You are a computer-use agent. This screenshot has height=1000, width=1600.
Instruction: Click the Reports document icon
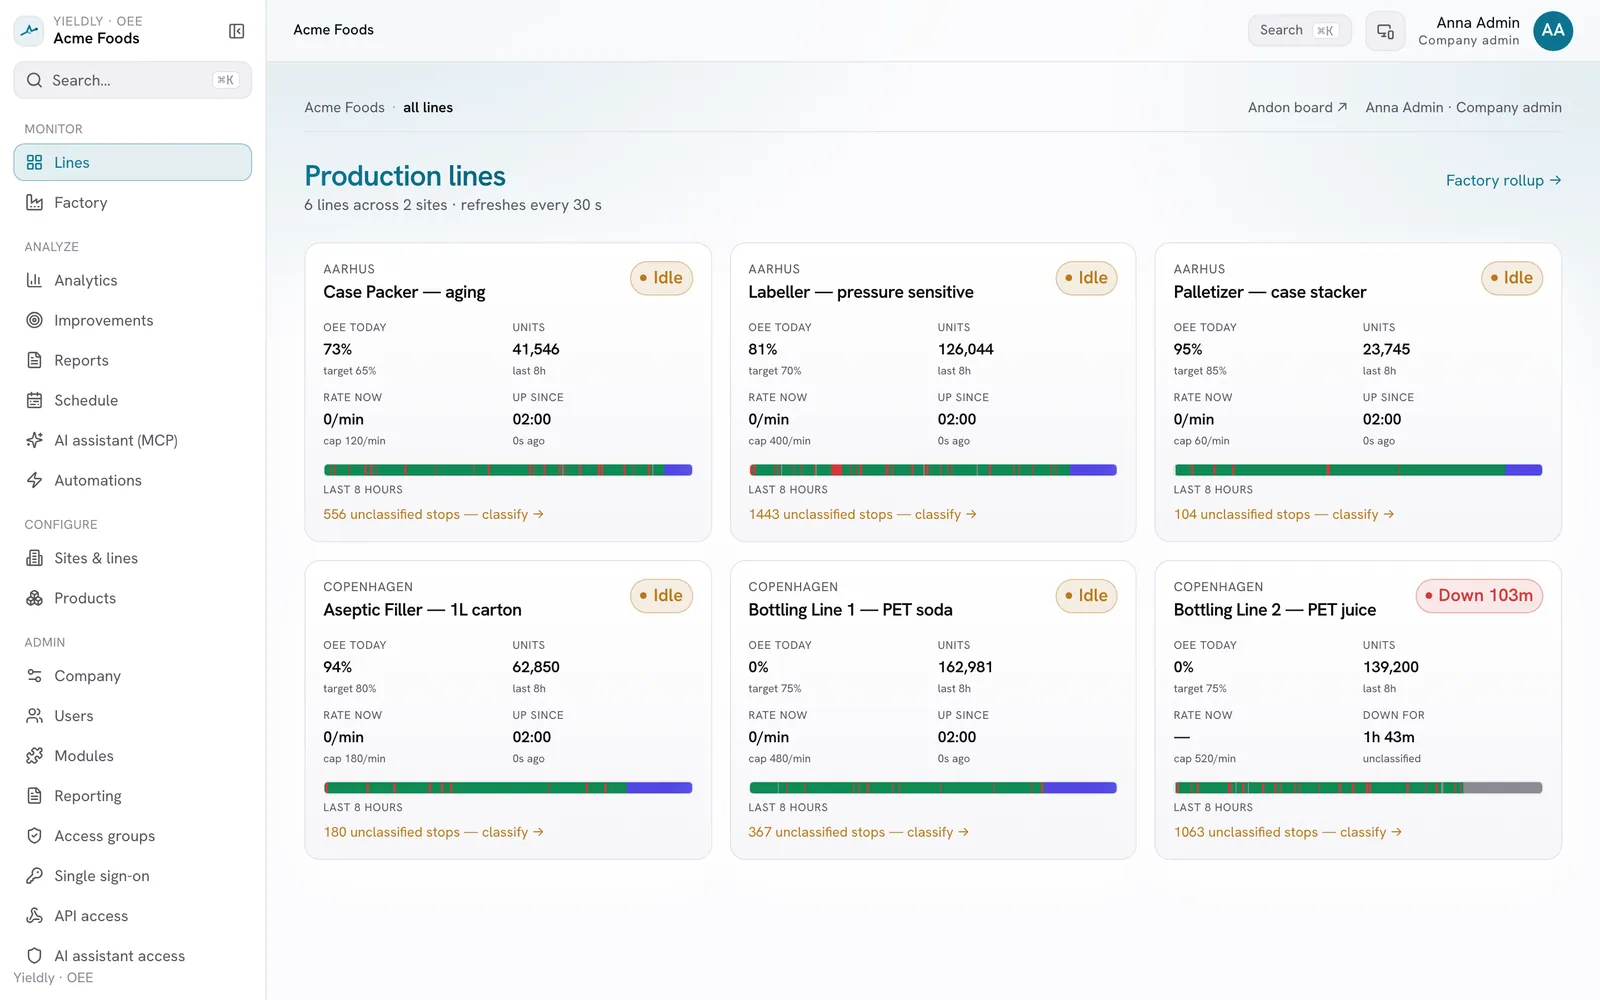[34, 360]
